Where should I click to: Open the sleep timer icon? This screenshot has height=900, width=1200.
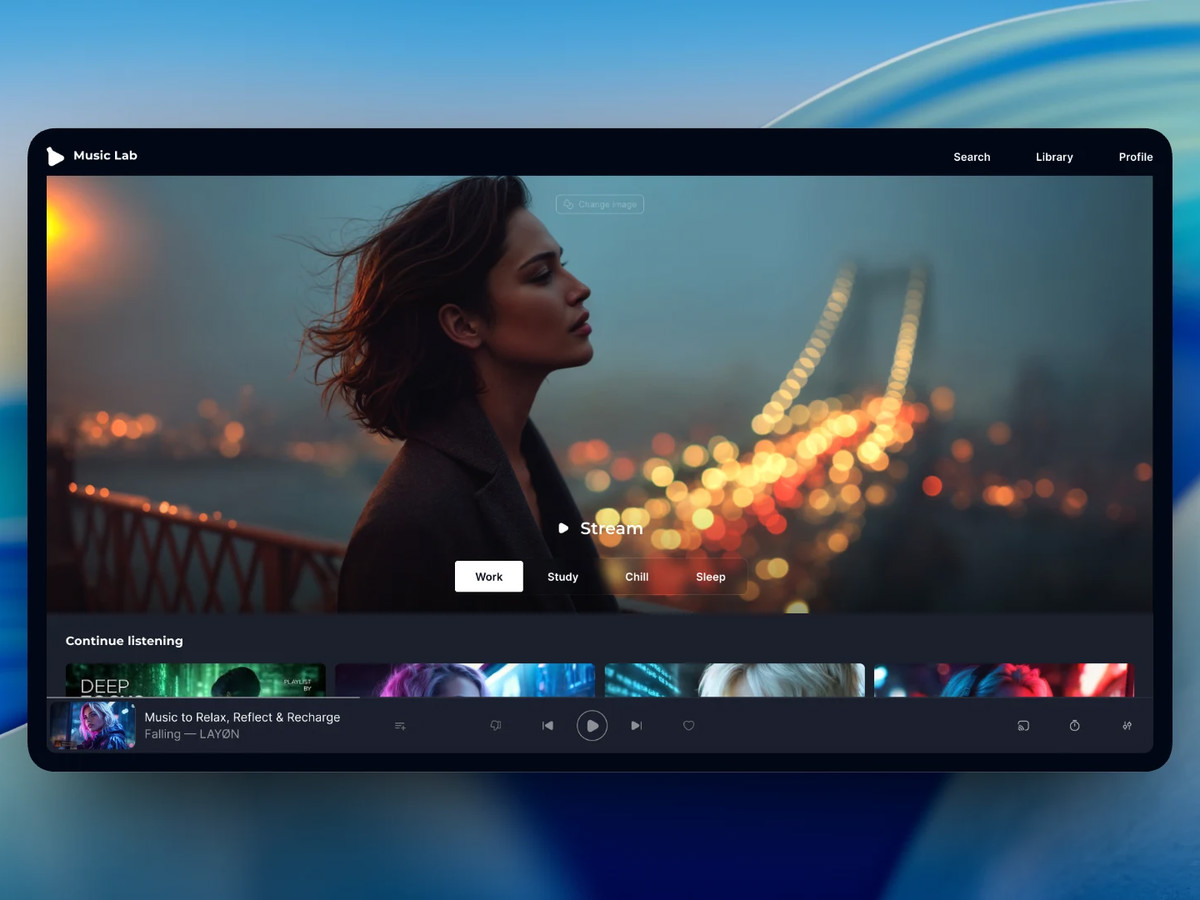(x=1075, y=726)
